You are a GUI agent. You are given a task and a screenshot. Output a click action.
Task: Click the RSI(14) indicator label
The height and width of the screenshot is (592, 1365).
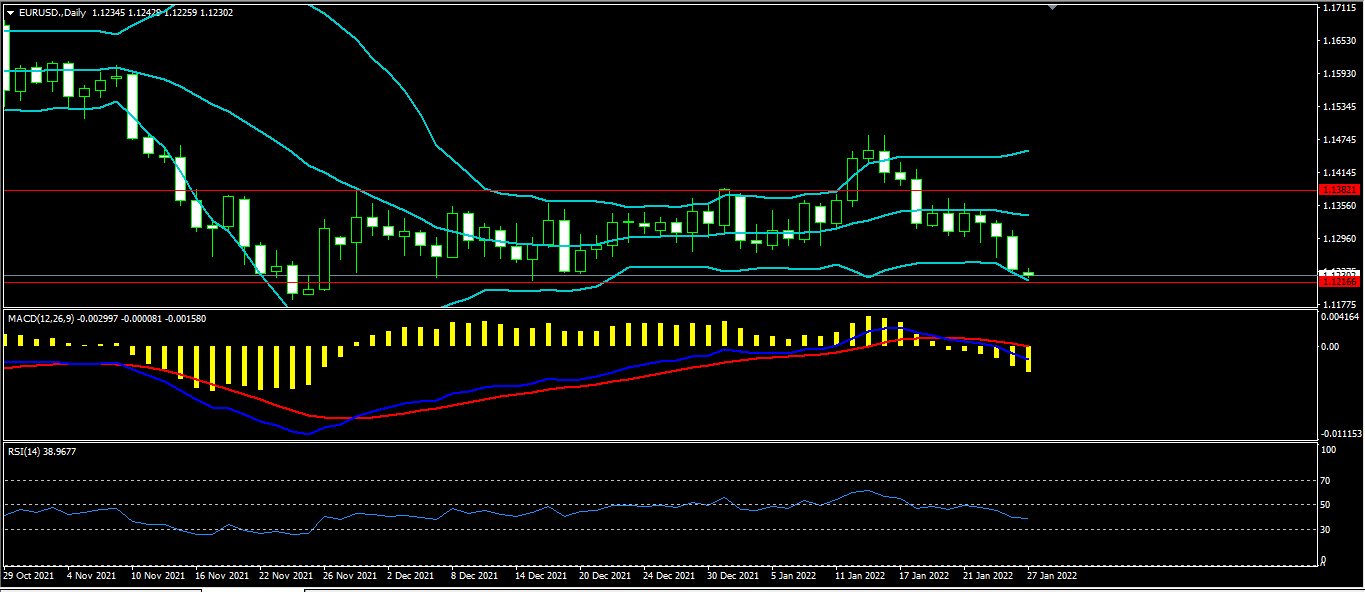[27, 451]
